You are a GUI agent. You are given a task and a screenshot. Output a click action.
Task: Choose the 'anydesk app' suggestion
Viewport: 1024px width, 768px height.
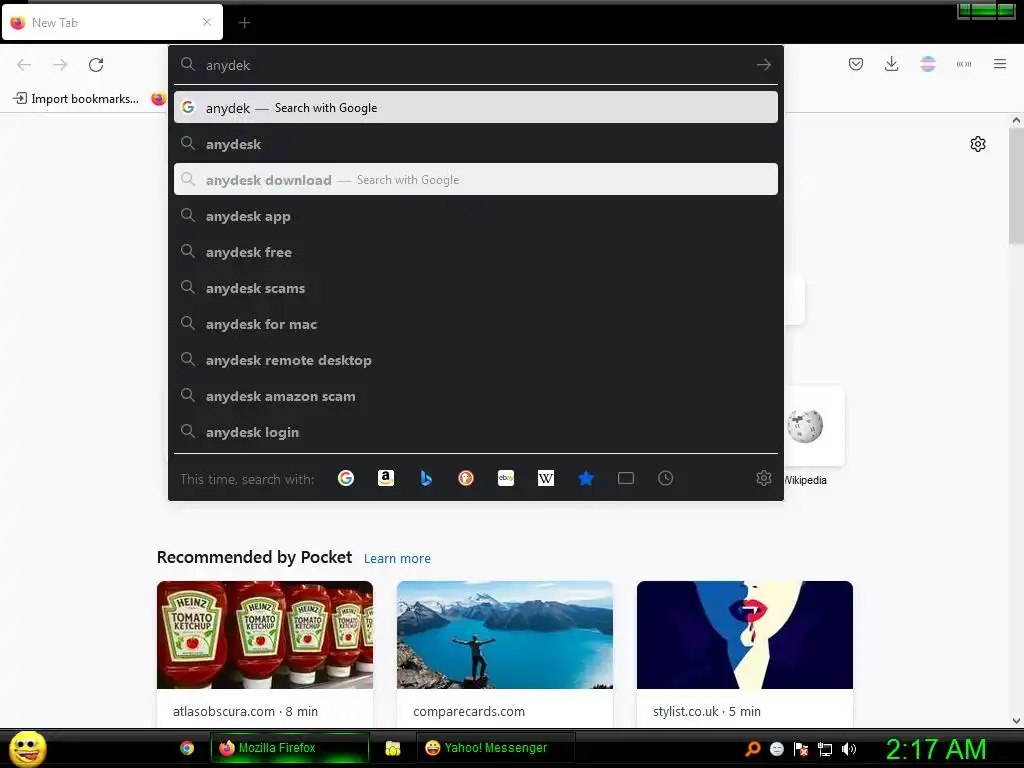coord(475,216)
